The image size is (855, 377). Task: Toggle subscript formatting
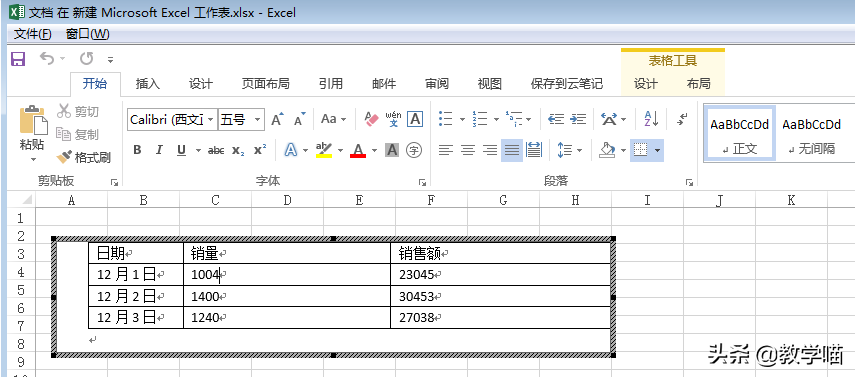[x=238, y=150]
